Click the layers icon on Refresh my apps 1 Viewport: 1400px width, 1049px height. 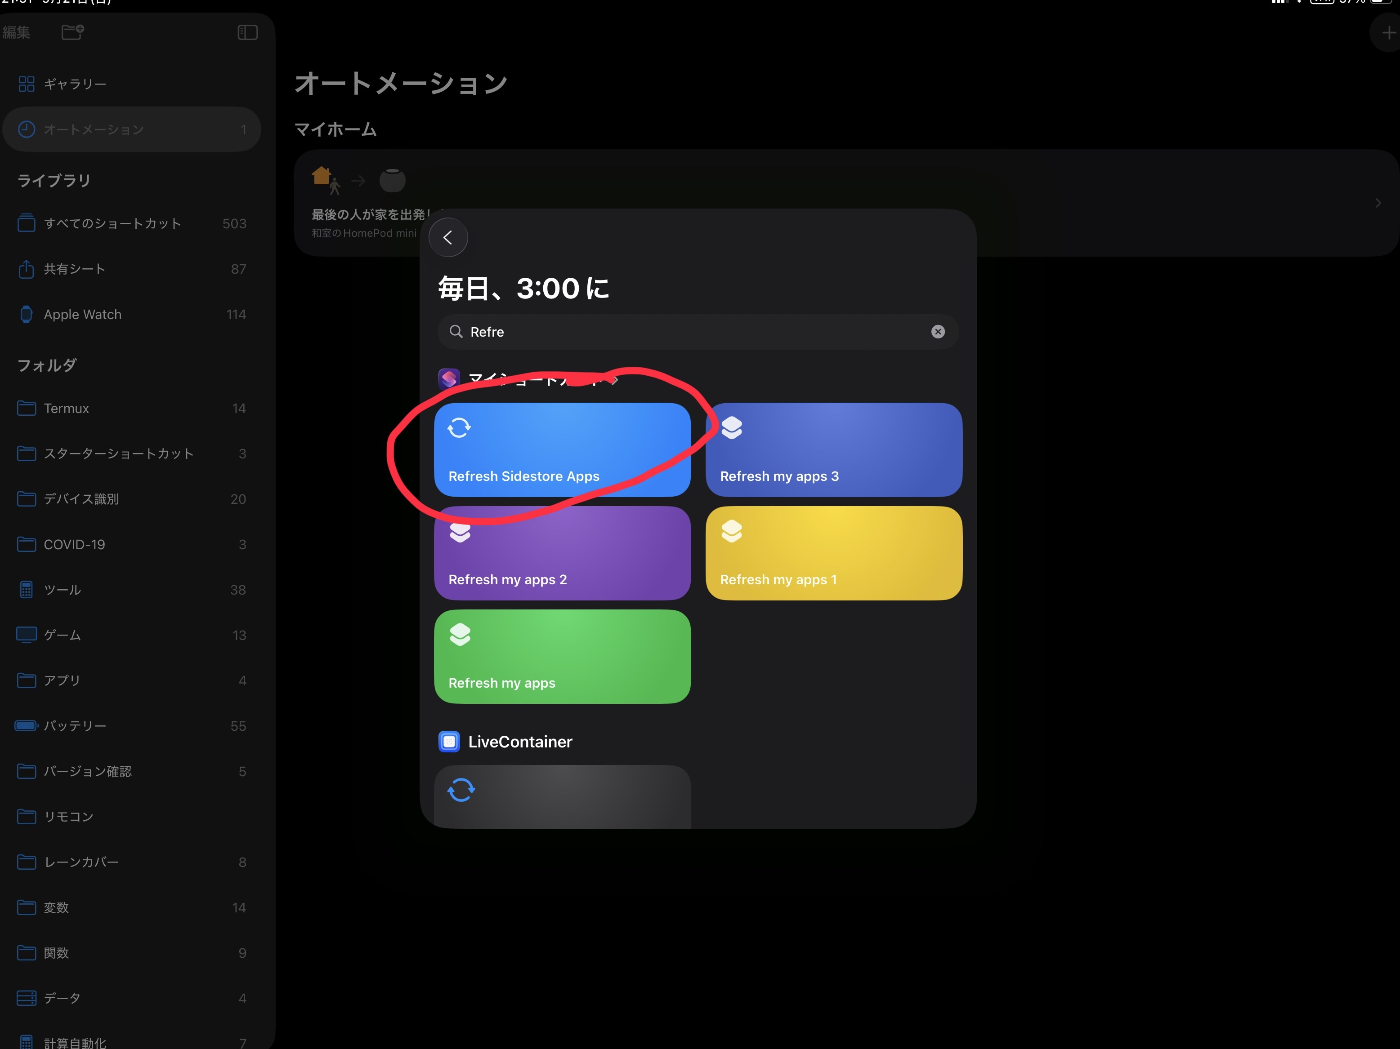(x=732, y=531)
